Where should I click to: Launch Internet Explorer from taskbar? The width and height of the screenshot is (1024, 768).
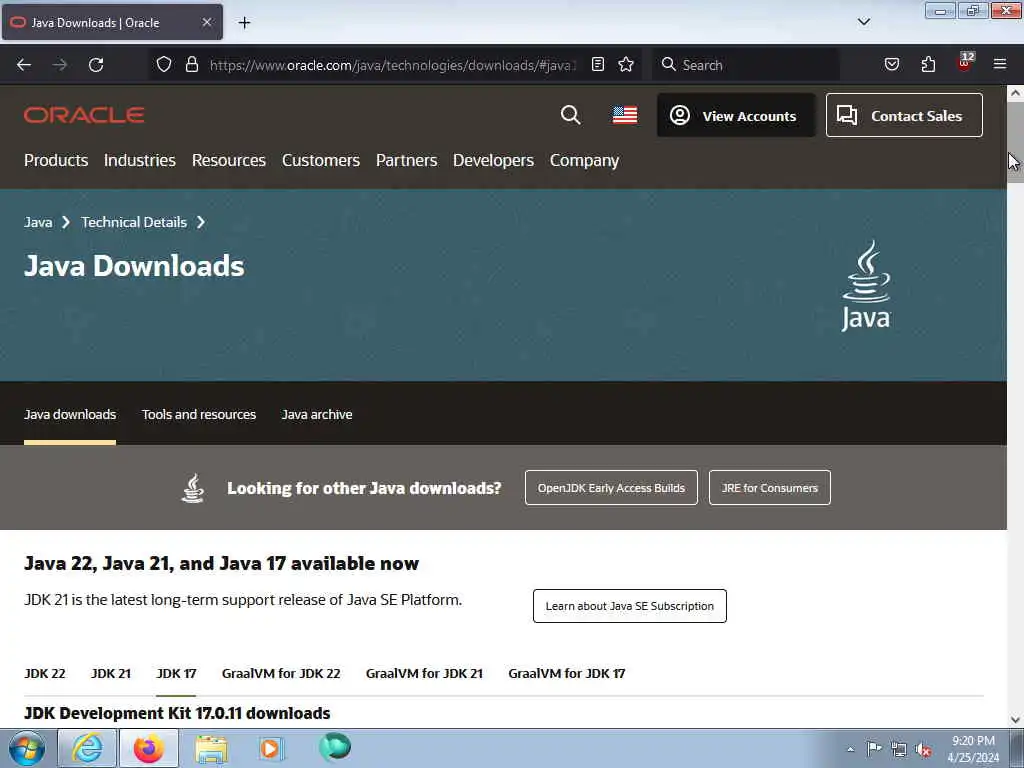(87, 748)
